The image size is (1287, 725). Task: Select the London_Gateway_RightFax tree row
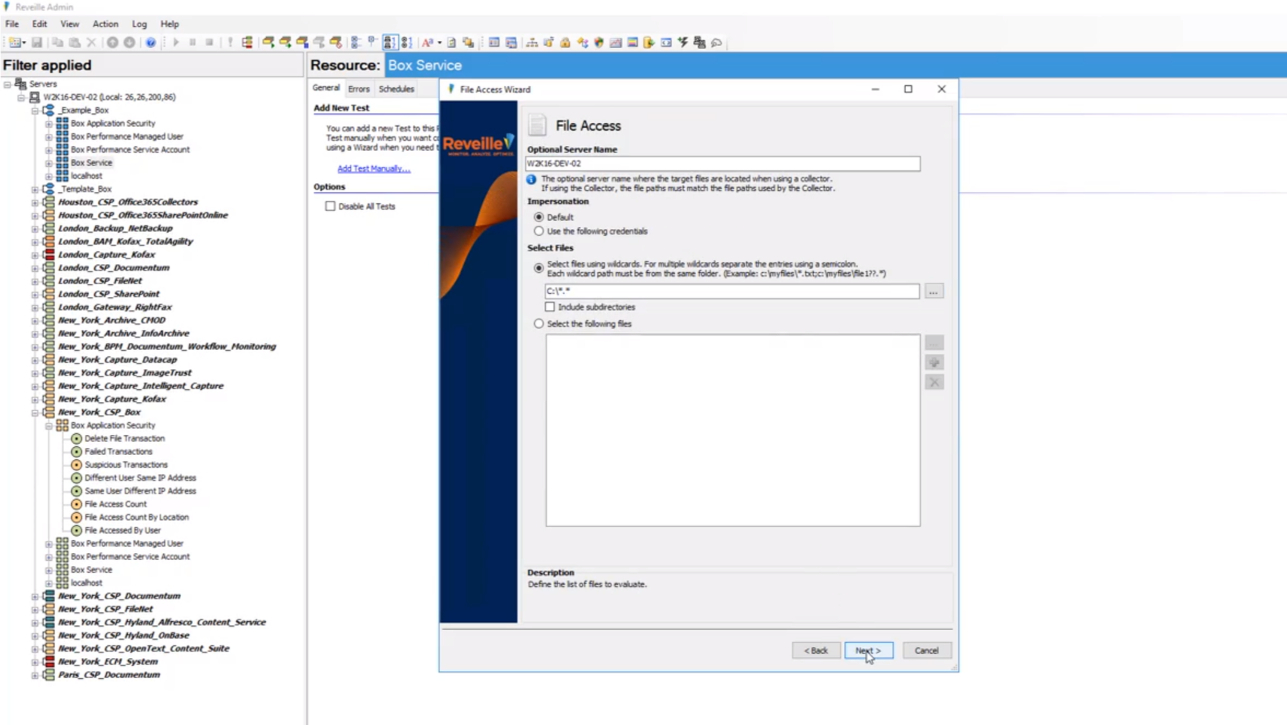pyautogui.click(x=115, y=307)
